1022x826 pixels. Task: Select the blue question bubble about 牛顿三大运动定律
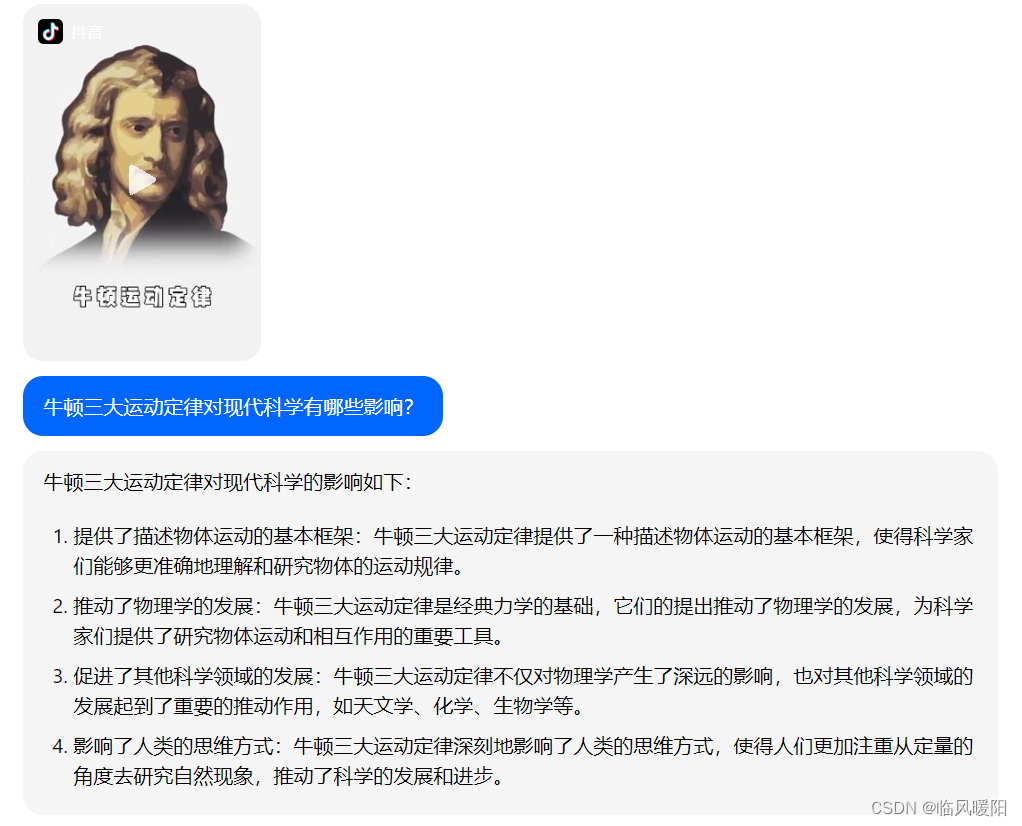coord(233,406)
